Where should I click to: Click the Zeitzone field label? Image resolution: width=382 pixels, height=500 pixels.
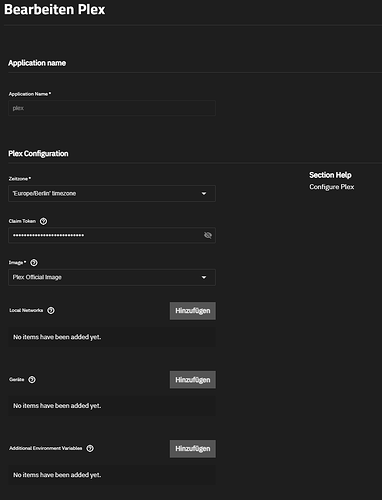pos(20,179)
